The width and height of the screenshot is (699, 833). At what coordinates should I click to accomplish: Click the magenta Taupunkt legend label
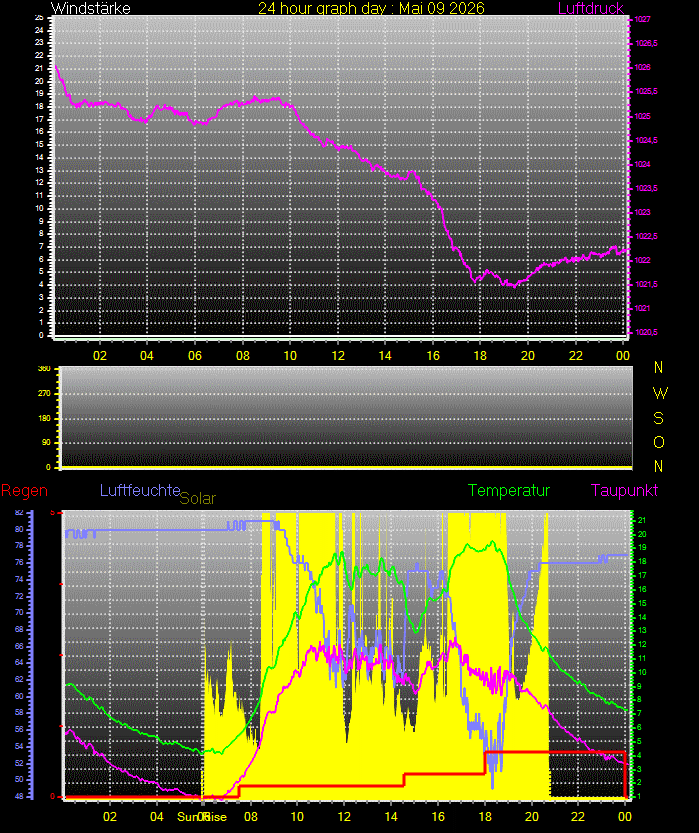pyautogui.click(x=624, y=490)
